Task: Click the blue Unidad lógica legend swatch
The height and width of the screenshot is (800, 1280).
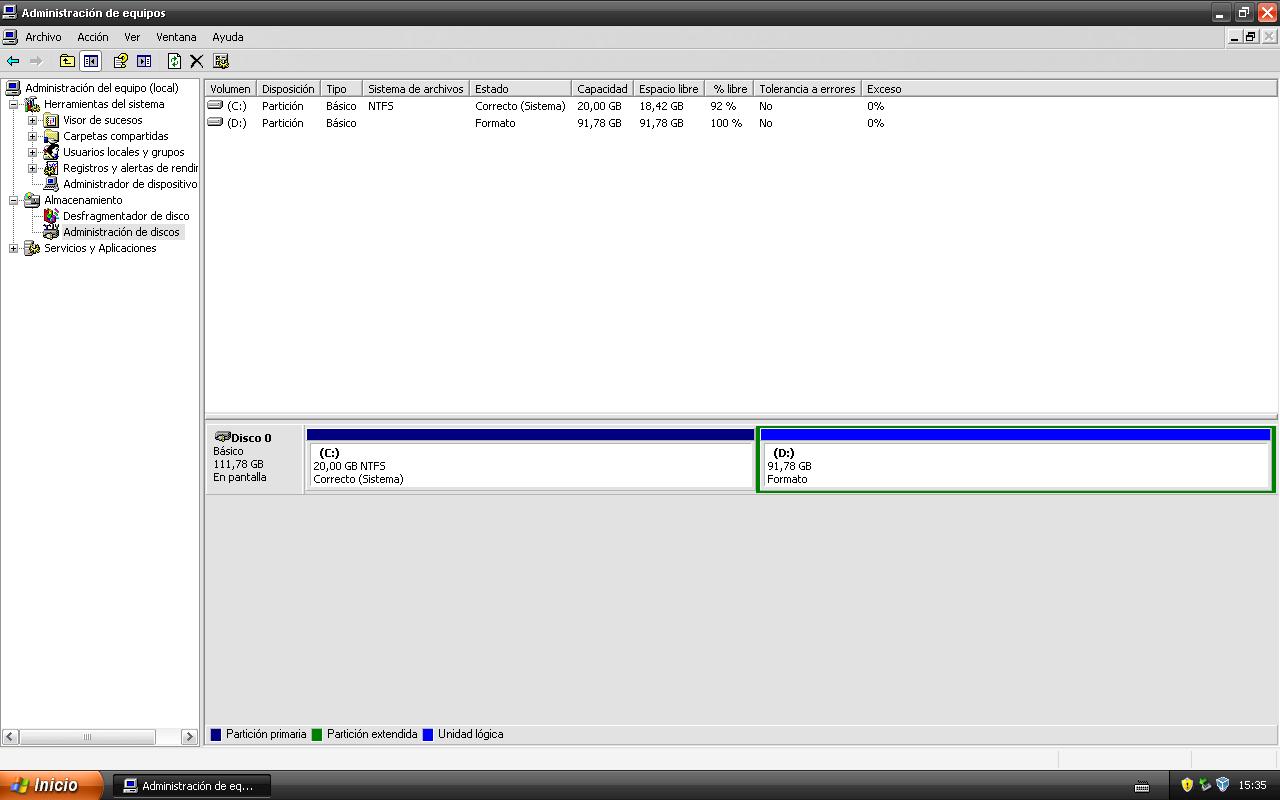Action: pos(428,734)
